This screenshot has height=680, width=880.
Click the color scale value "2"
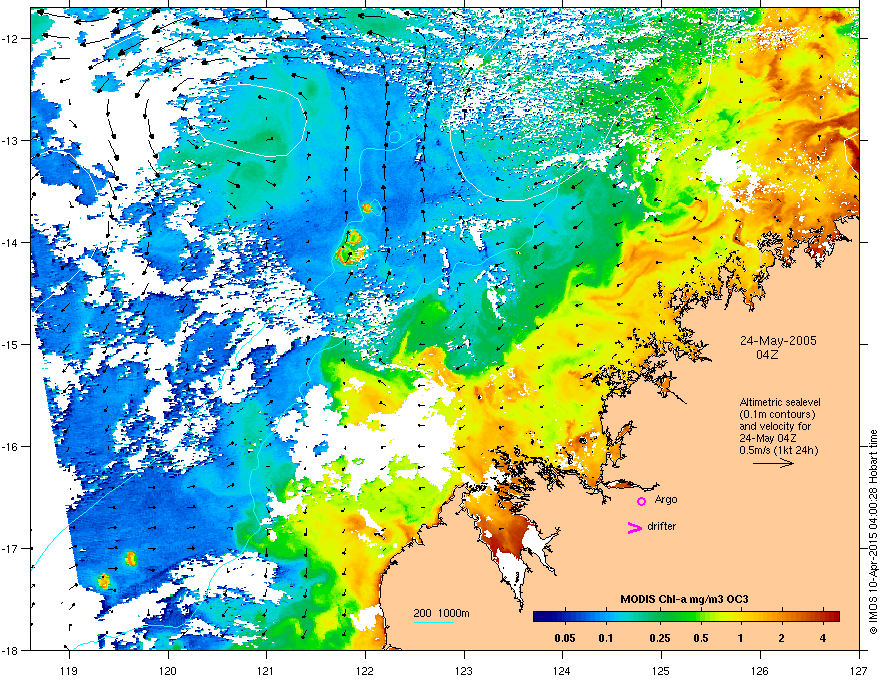point(782,638)
